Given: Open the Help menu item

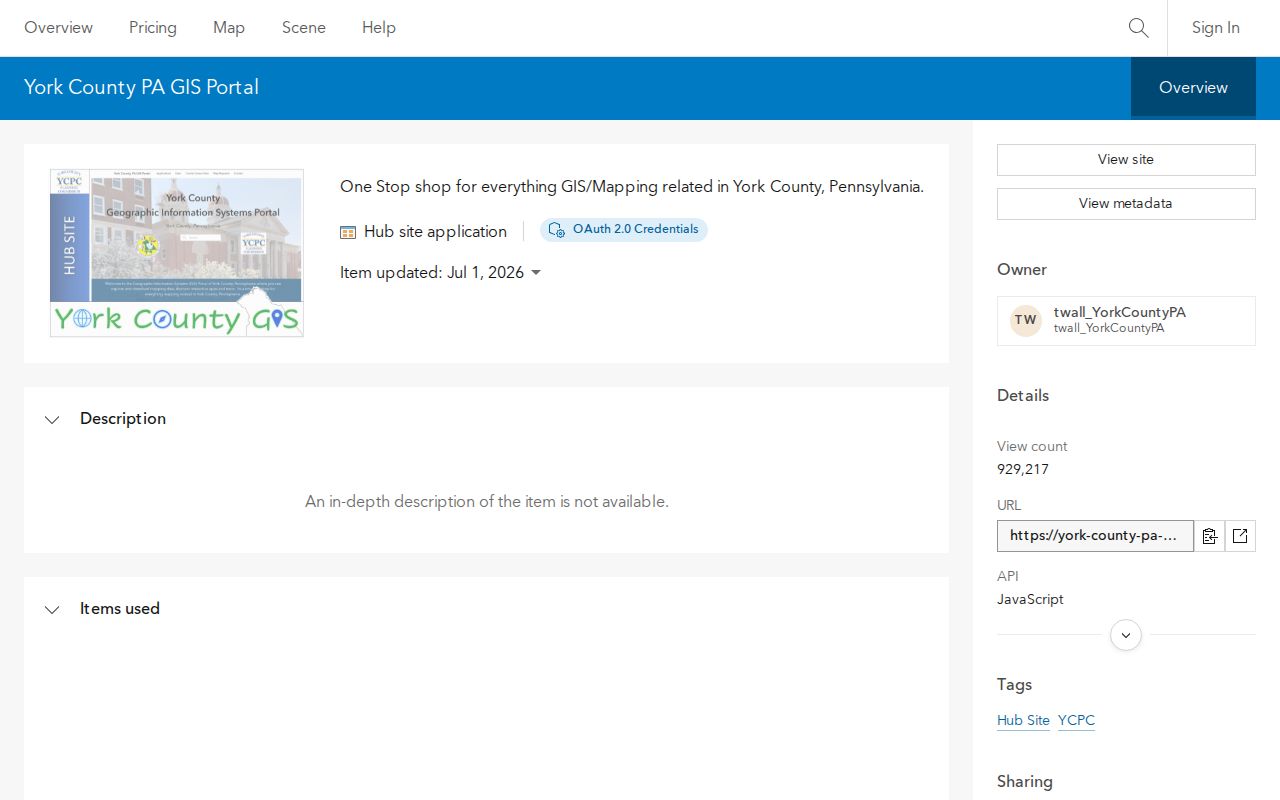Looking at the screenshot, I should pos(379,28).
